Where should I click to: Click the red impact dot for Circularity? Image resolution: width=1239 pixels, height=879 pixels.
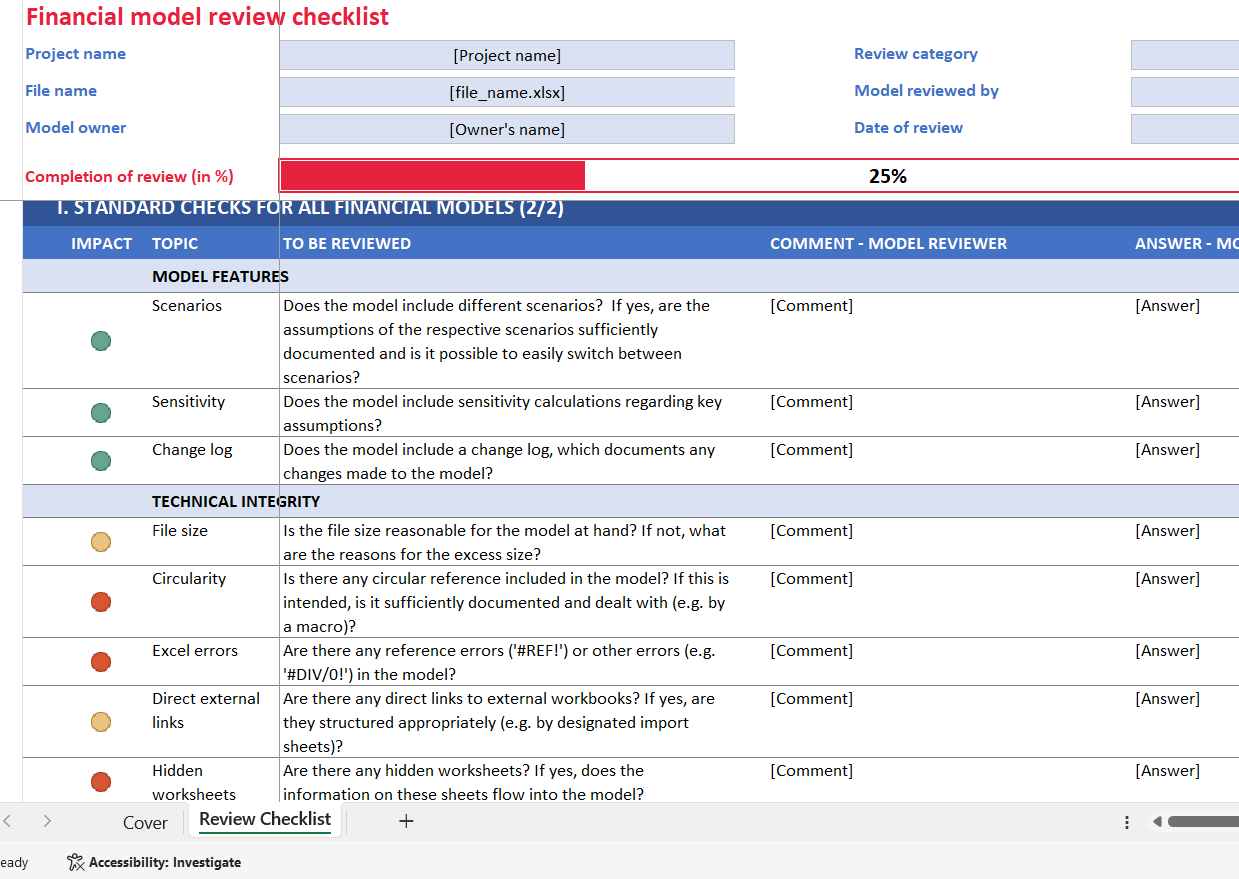(x=101, y=602)
